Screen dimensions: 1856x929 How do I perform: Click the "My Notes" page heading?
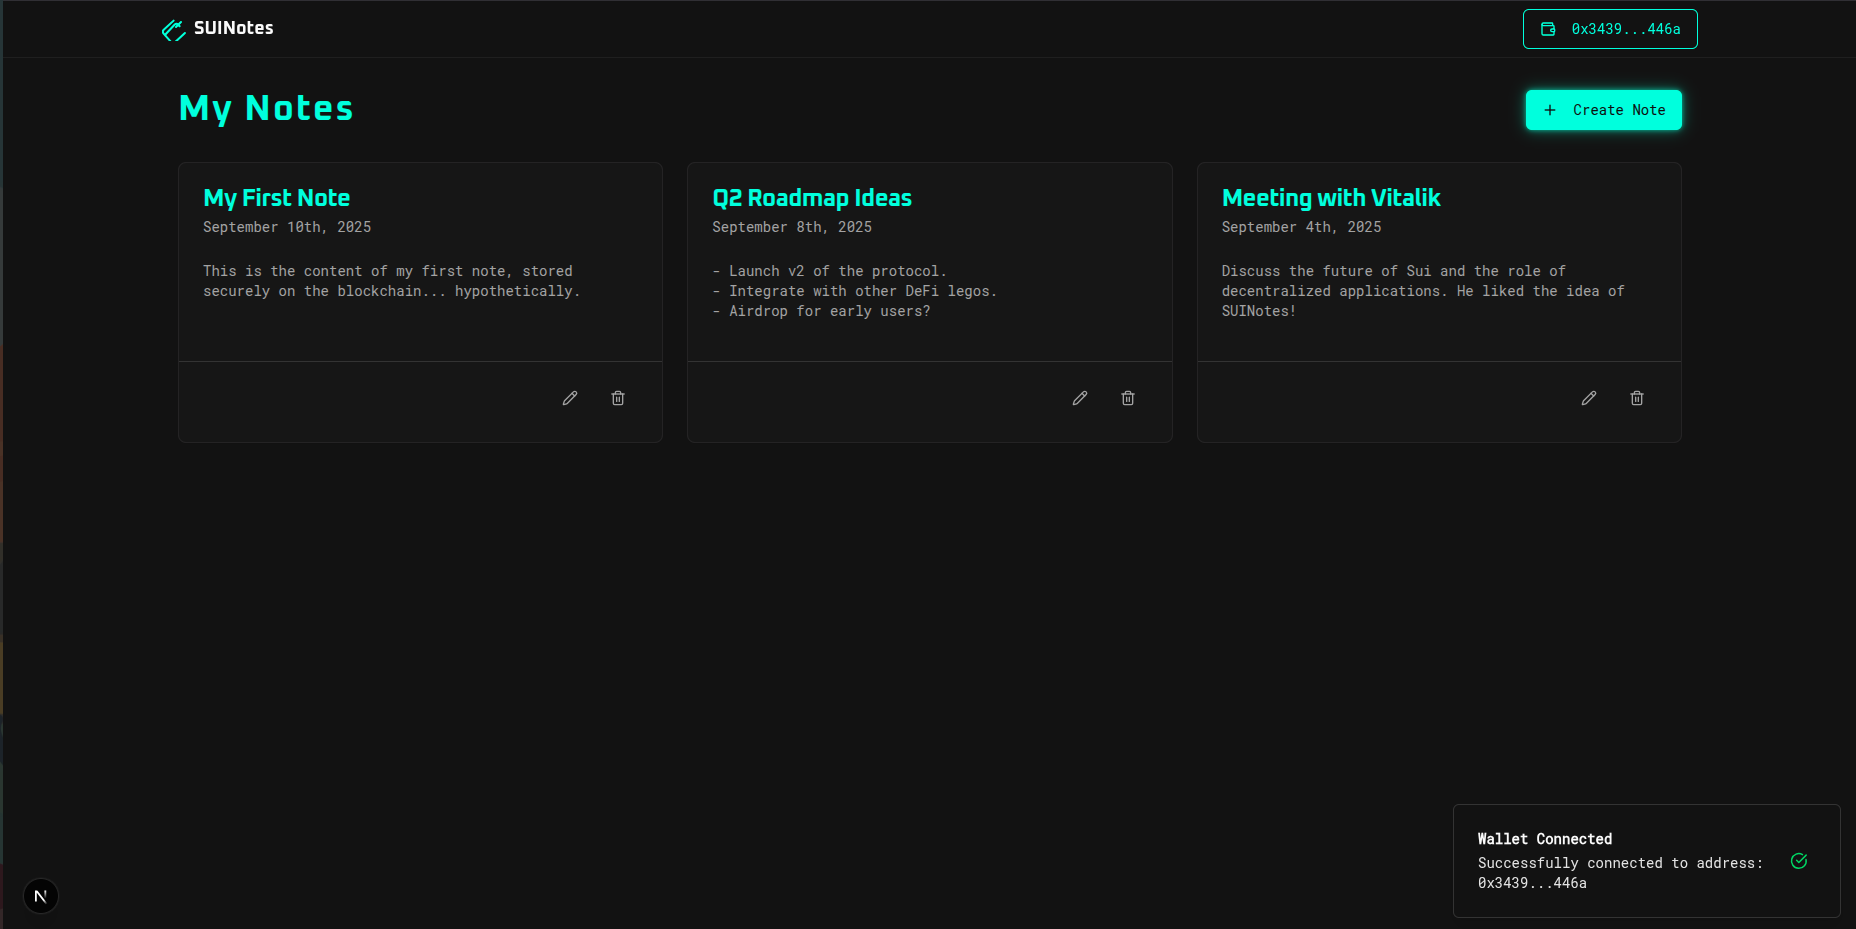pyautogui.click(x=266, y=108)
